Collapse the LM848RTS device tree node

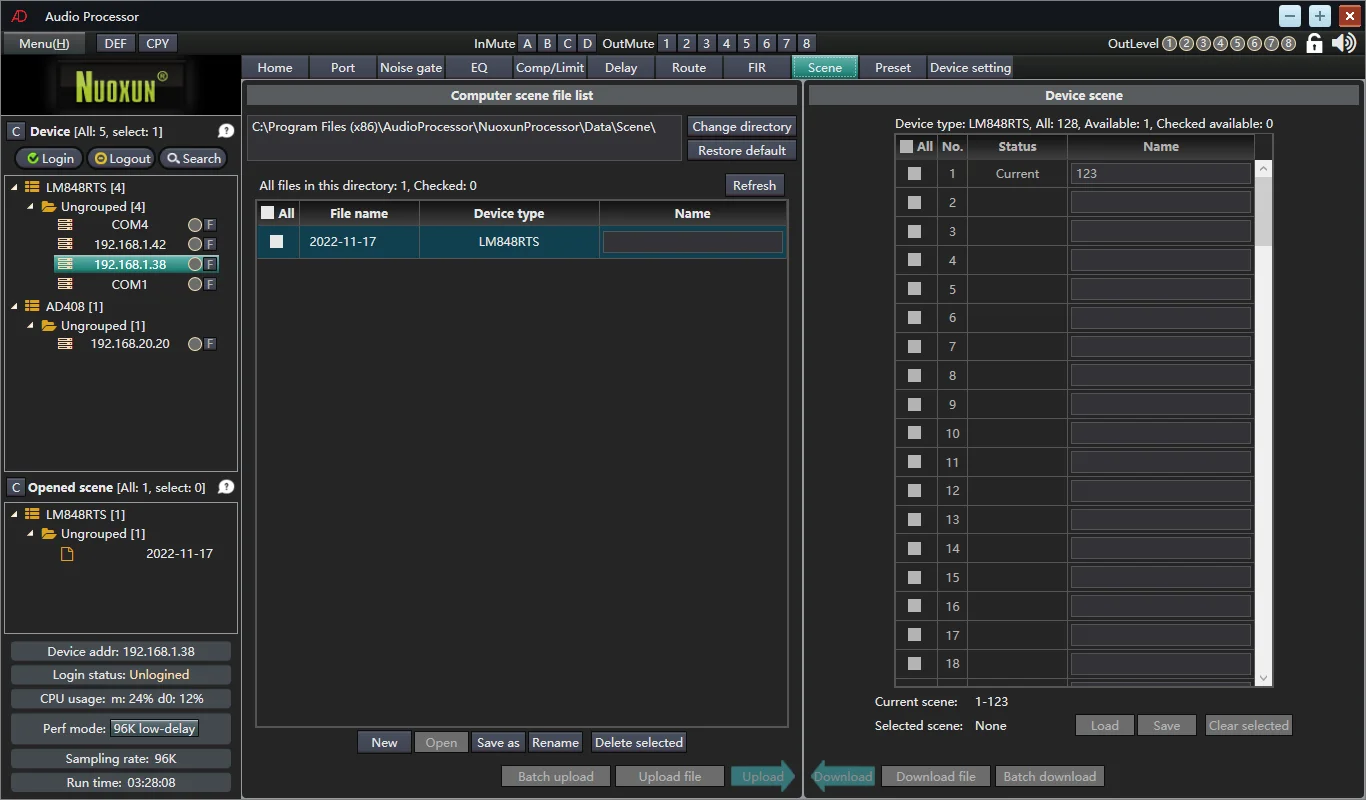(x=15, y=187)
